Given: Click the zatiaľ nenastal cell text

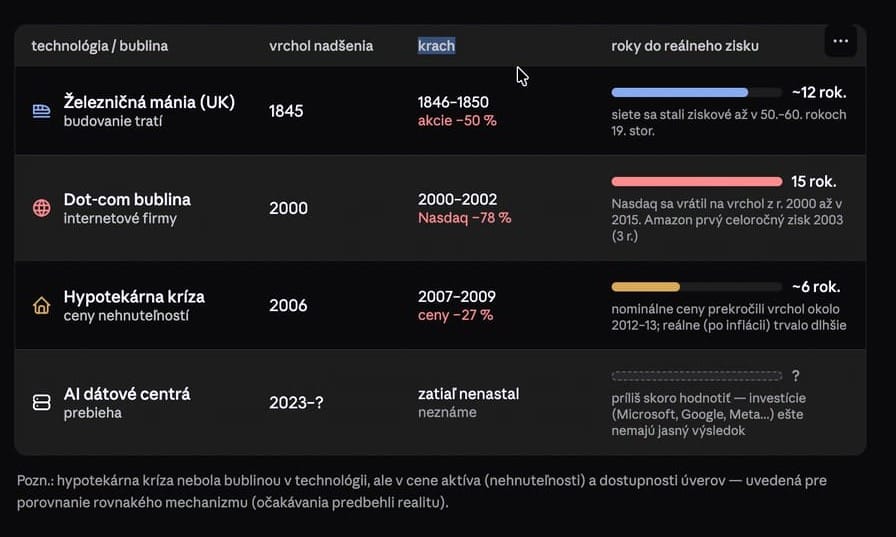Looking at the screenshot, I should click(469, 394).
